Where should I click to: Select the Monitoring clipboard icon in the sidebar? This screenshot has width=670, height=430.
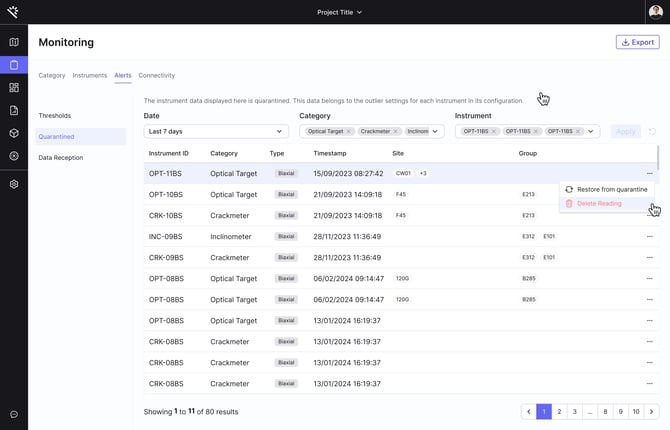pyautogui.click(x=14, y=65)
